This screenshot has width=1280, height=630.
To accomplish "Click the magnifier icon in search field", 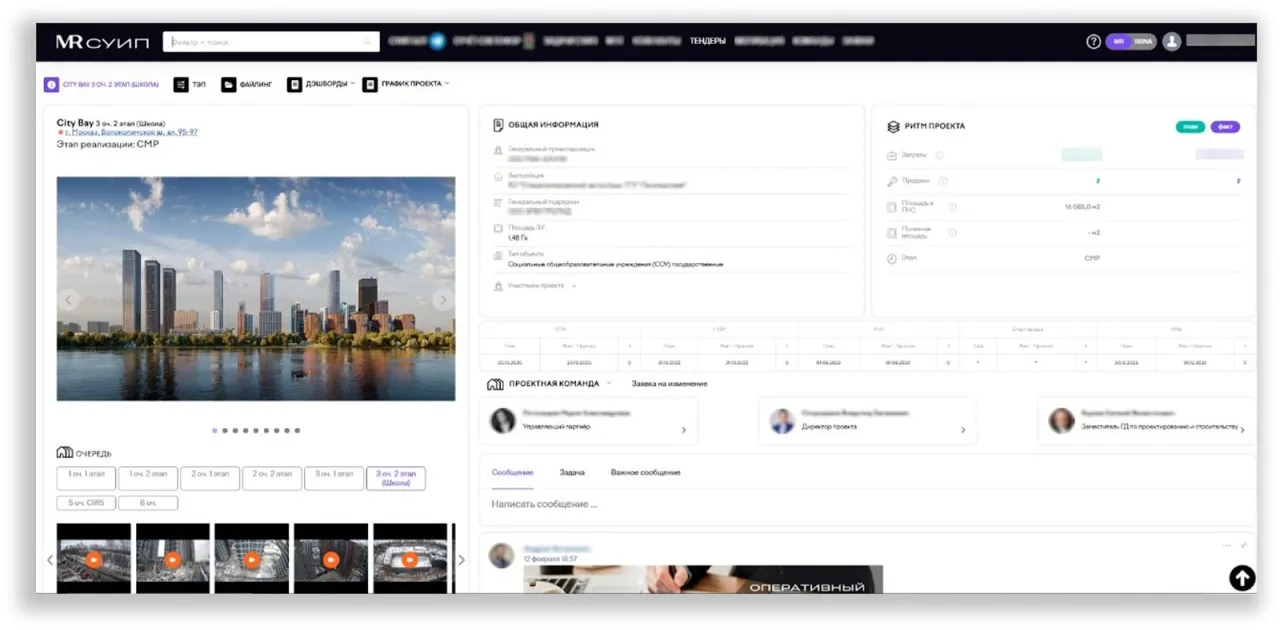I will point(367,42).
